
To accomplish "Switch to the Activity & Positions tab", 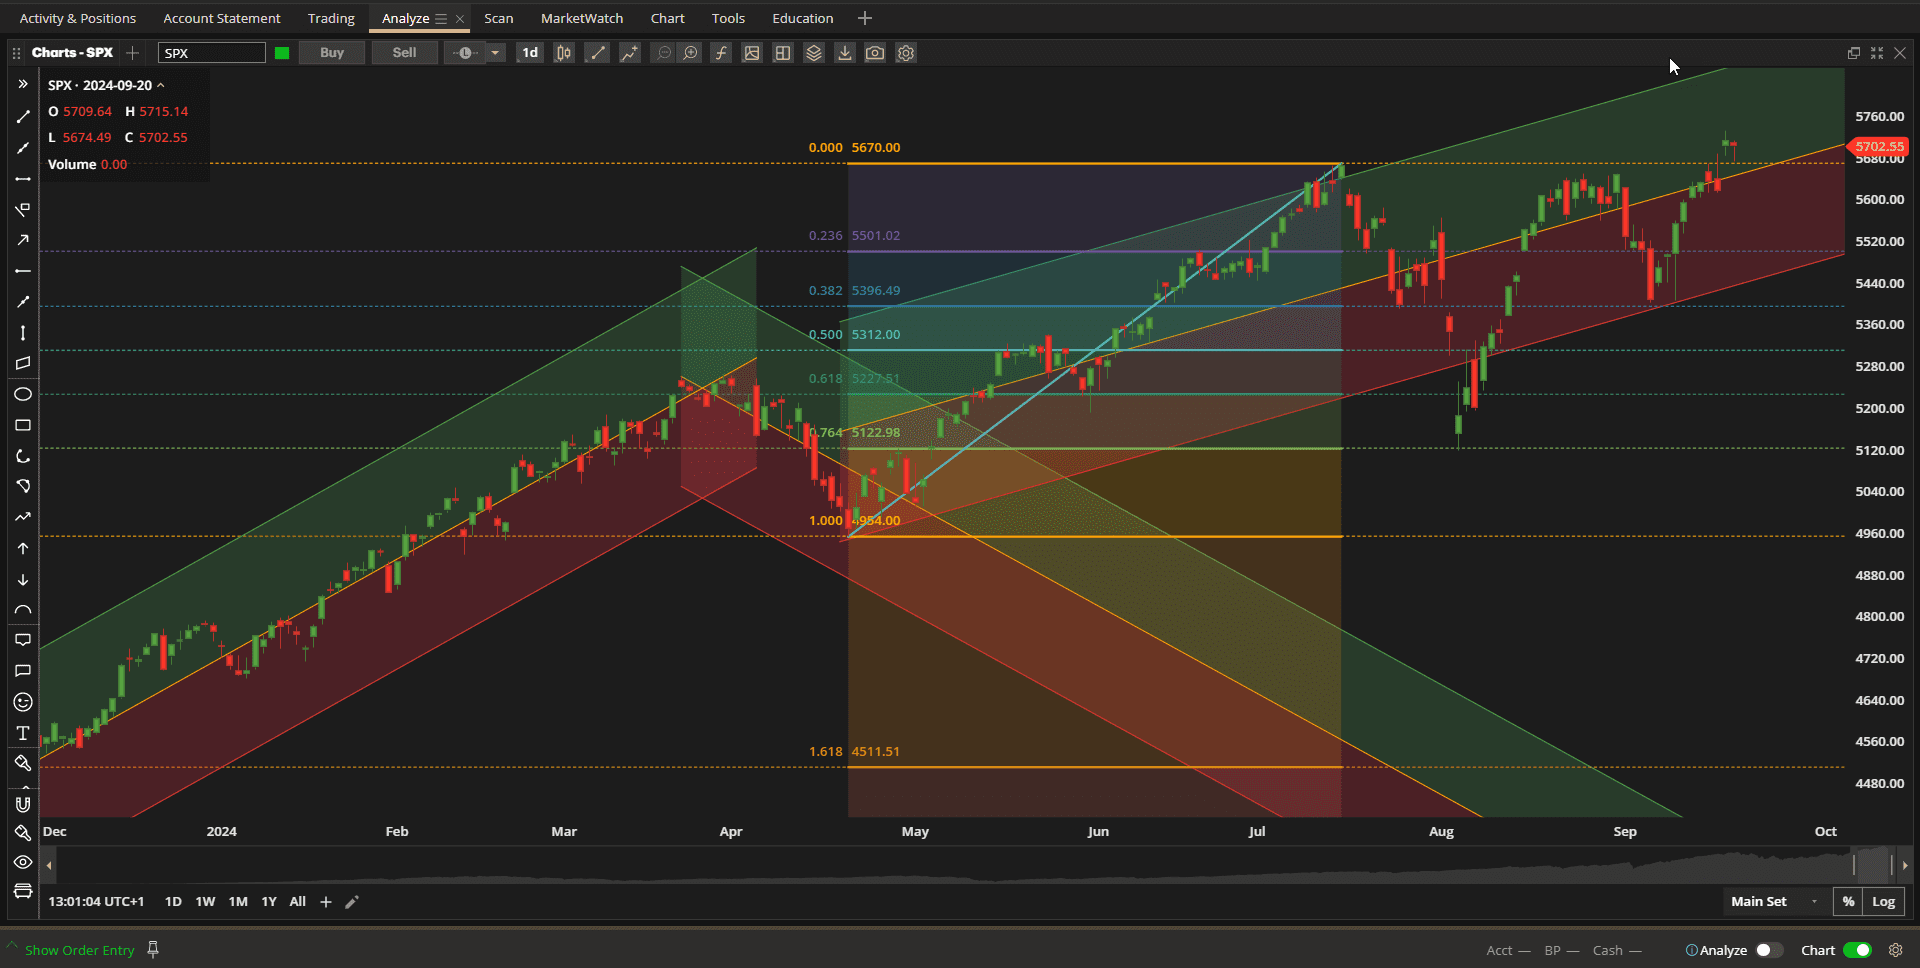I will (78, 18).
